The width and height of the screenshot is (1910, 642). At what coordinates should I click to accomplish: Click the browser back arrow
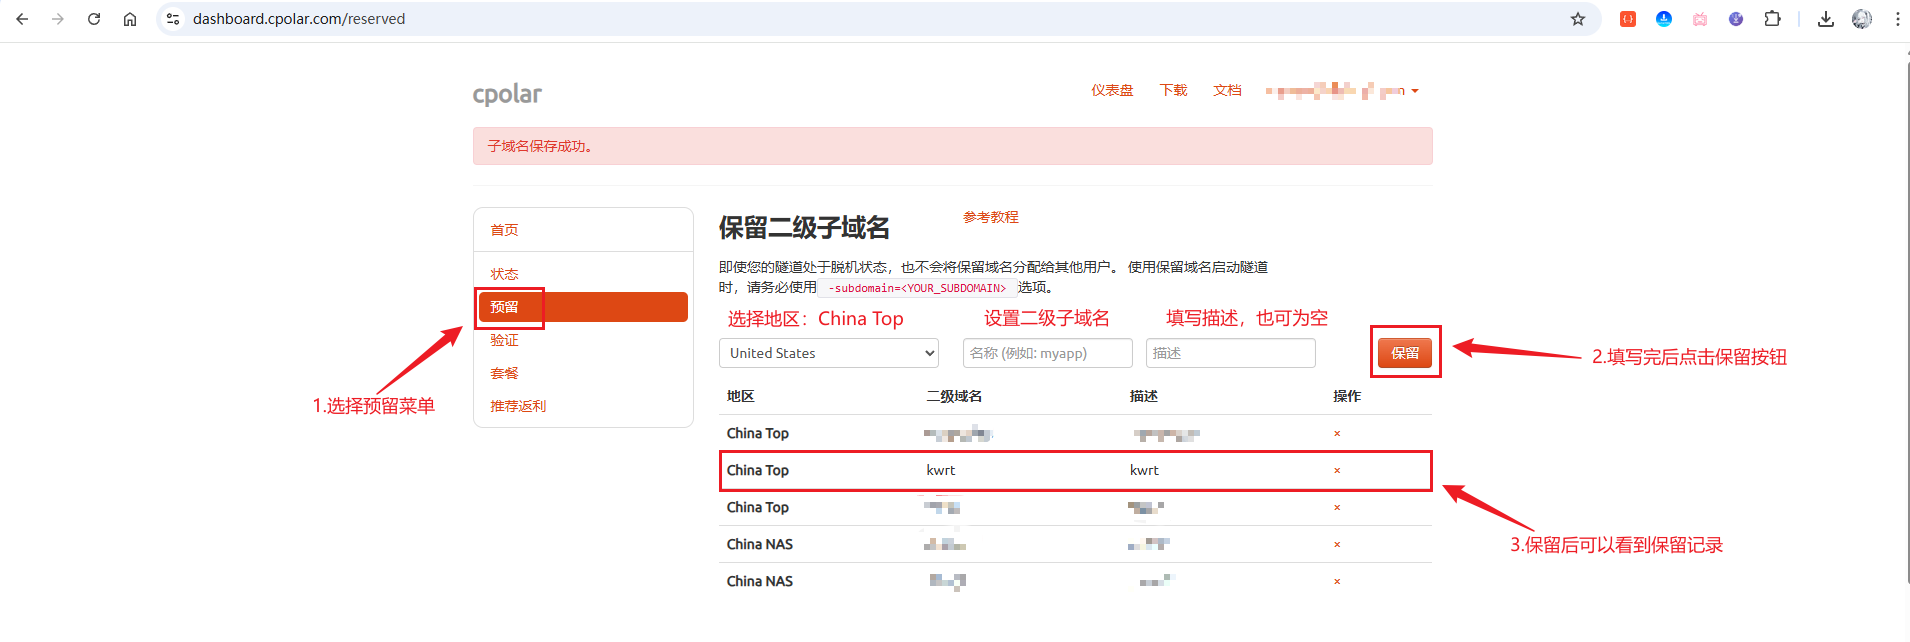pos(22,19)
